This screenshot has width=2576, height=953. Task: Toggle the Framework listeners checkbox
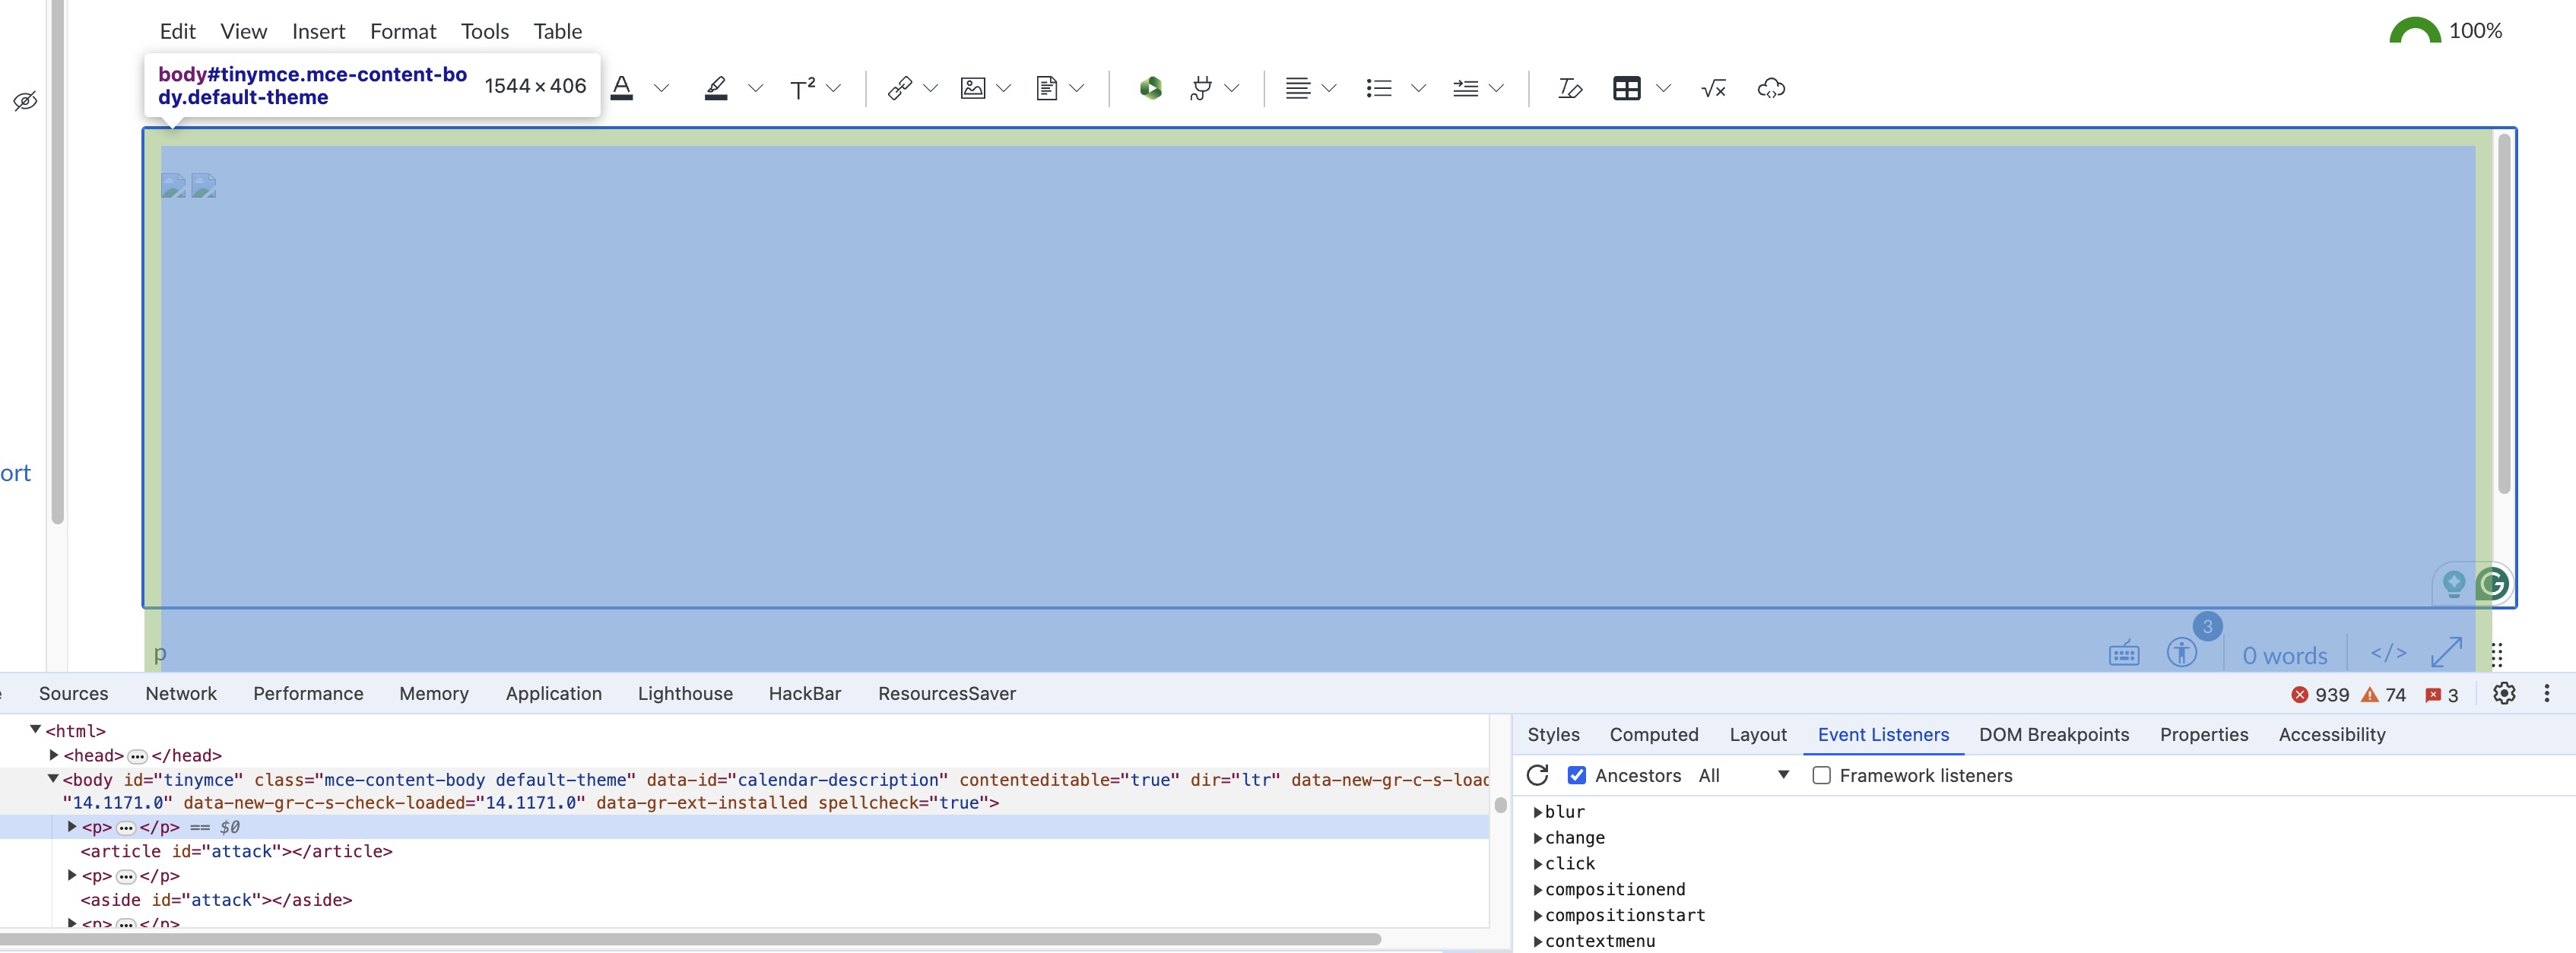click(x=1822, y=775)
